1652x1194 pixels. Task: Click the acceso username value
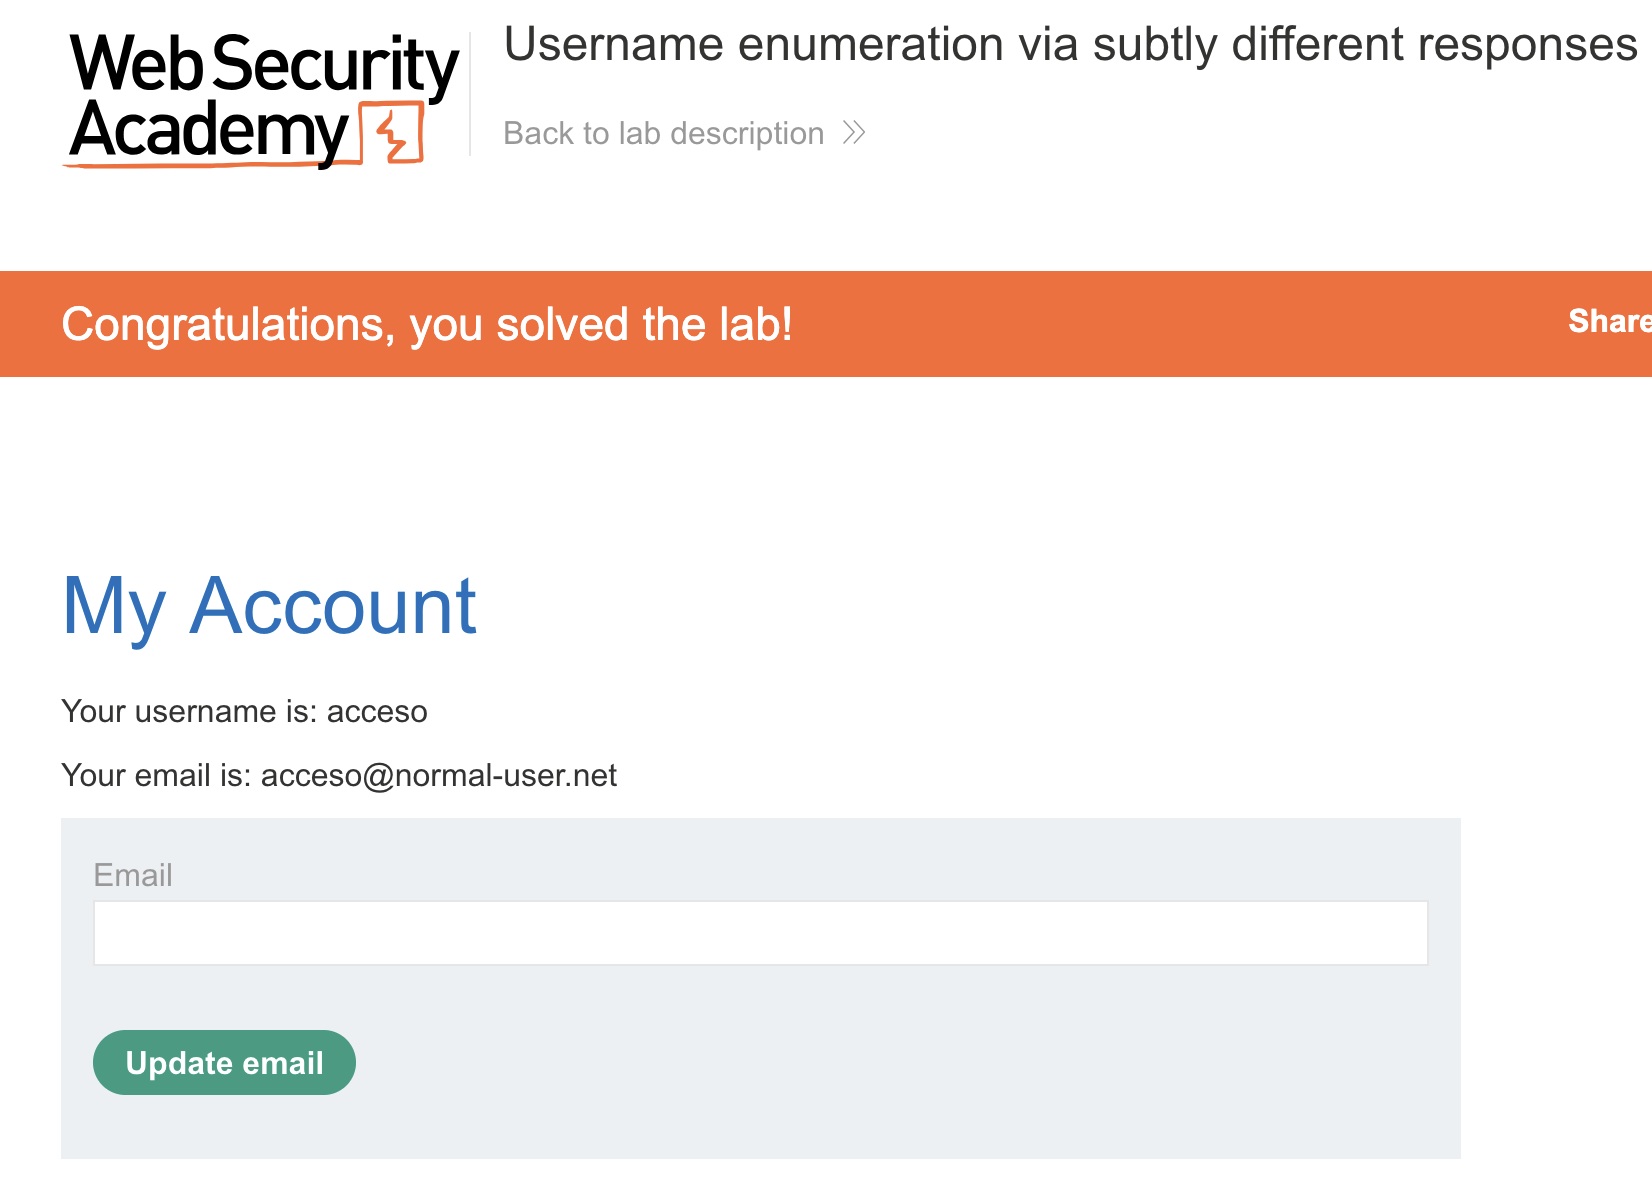click(377, 711)
